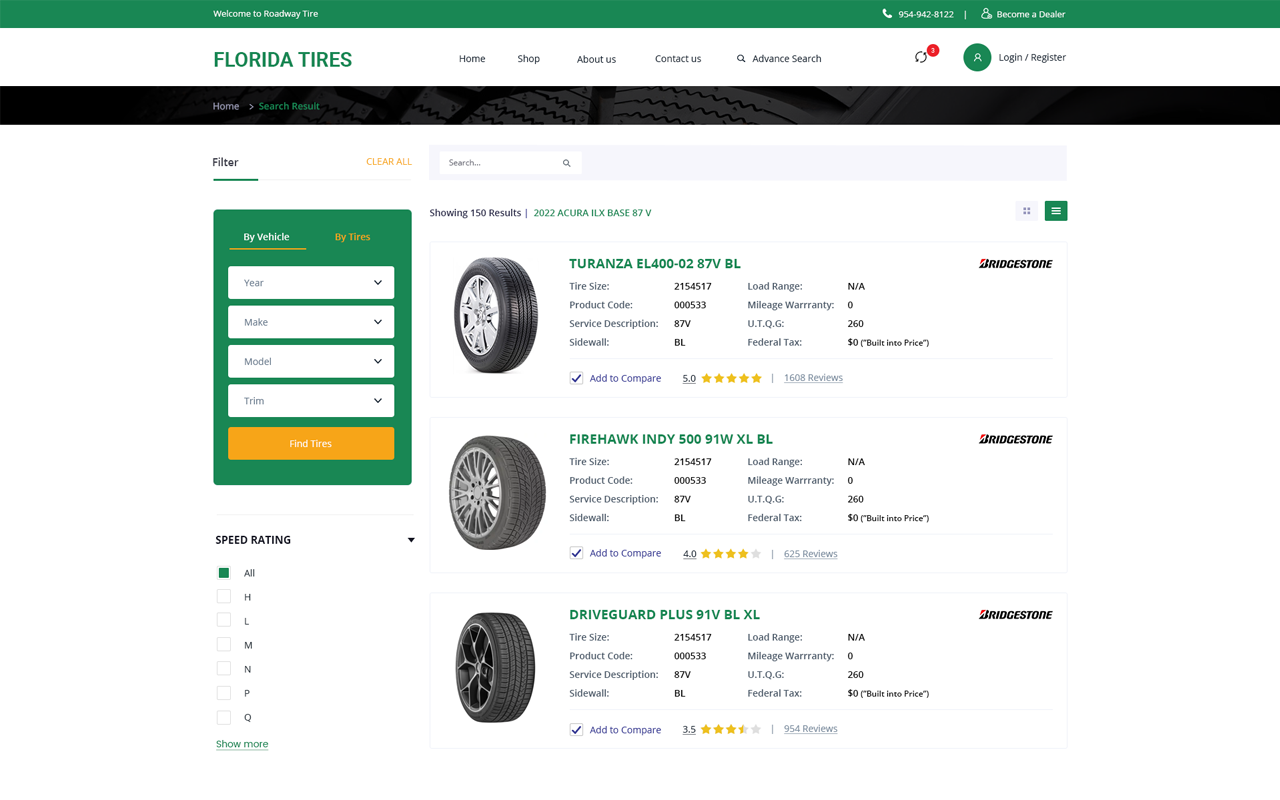Expand the Make dropdown
Screen dimensions: 1280x800
tap(311, 322)
